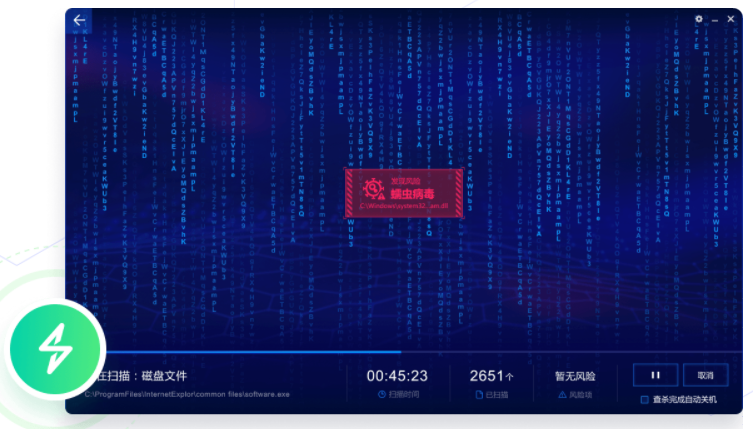The width and height of the screenshot is (753, 429).
Task: Enable 查杀完成自动关机 checkbox
Action: tap(644, 400)
